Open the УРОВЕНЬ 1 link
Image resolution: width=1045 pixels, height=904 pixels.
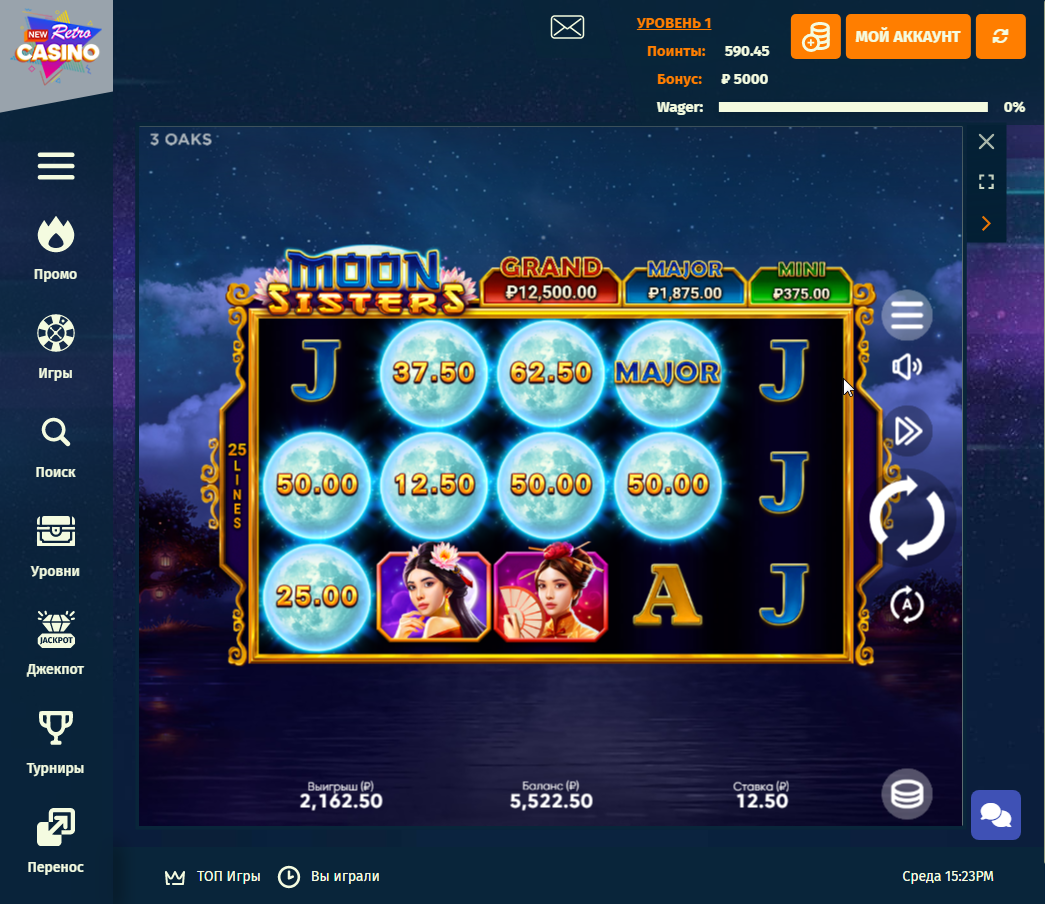674,23
